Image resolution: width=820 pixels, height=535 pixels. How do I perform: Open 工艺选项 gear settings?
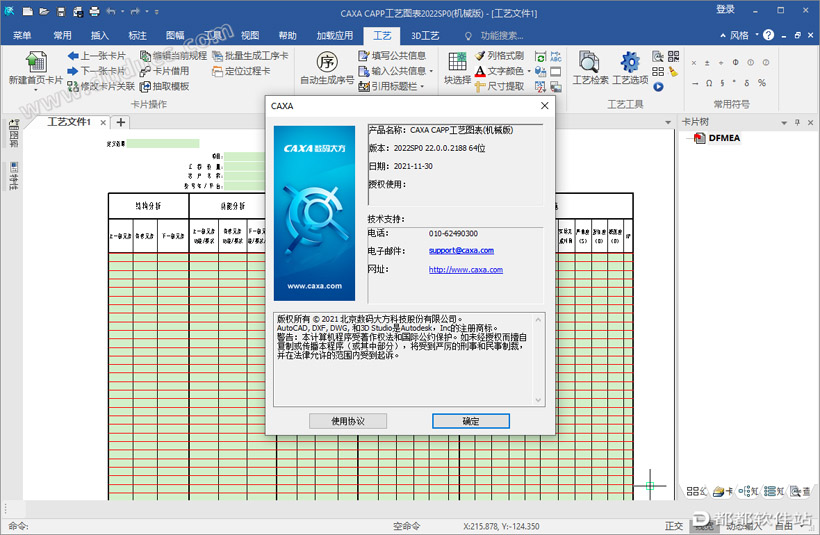pos(630,67)
